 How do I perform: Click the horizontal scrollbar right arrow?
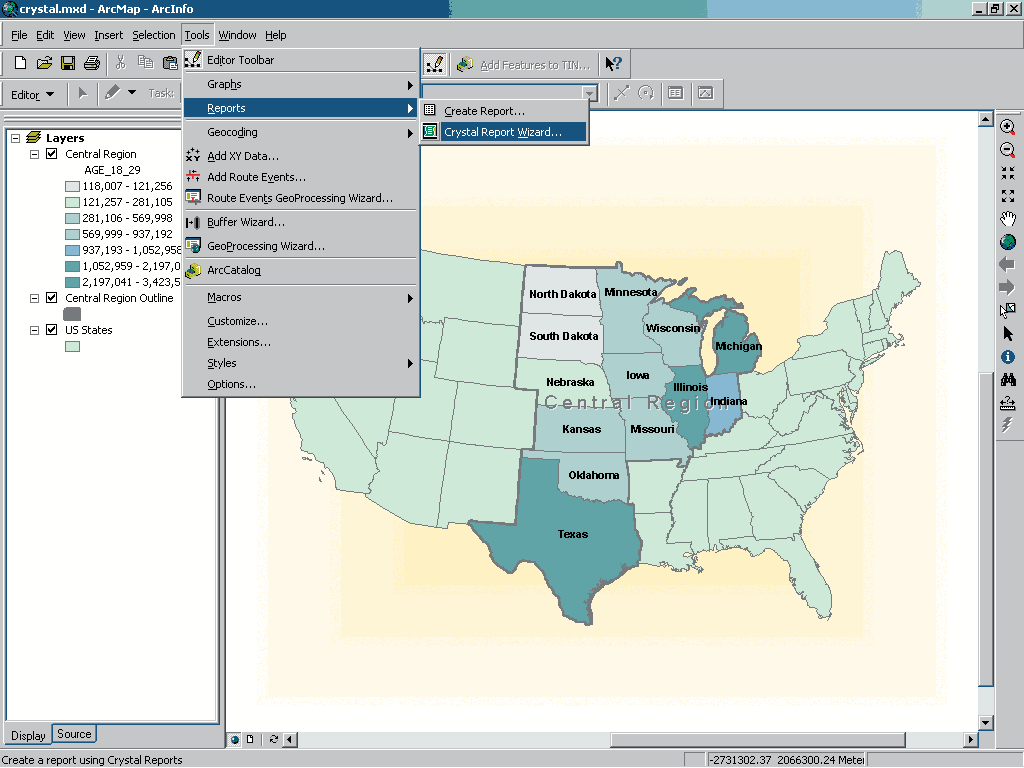click(970, 739)
